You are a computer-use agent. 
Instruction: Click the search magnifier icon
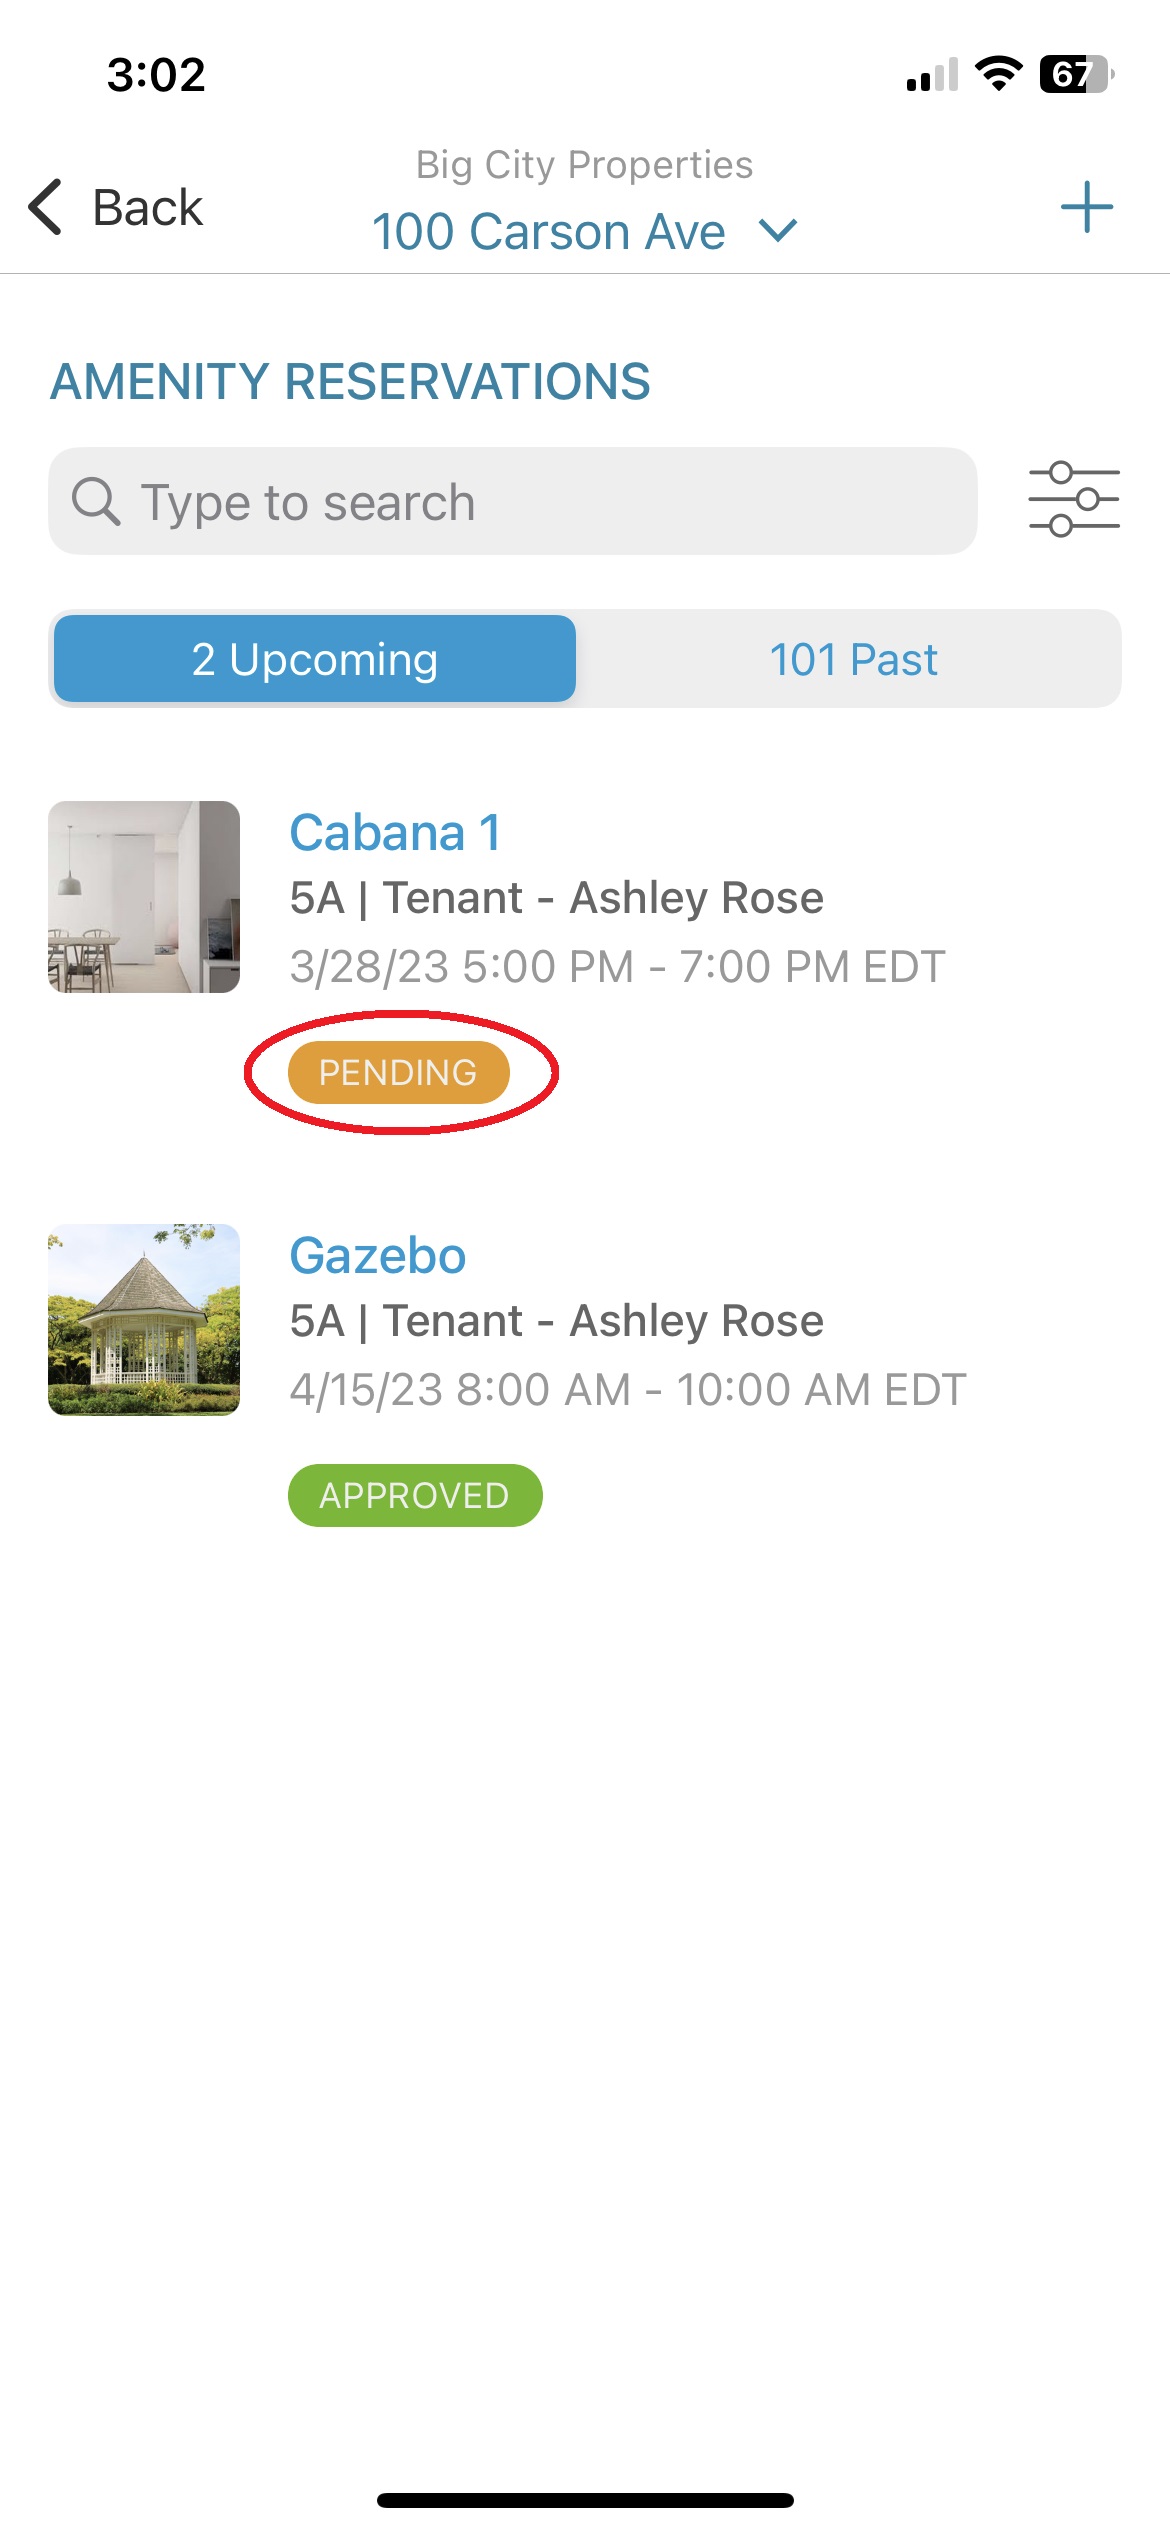(96, 501)
